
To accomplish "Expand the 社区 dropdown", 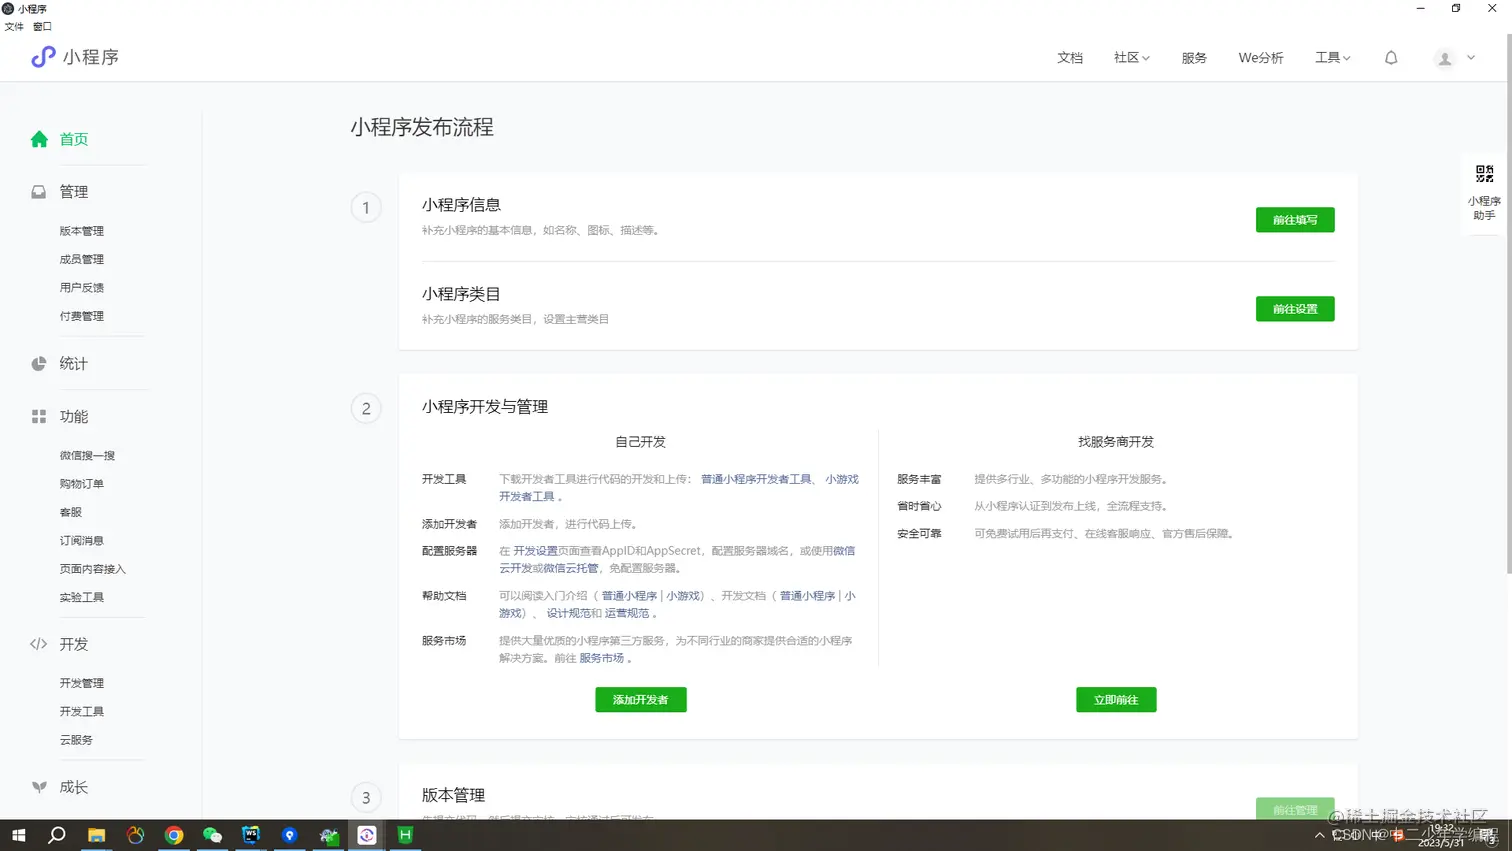I will click(1131, 58).
